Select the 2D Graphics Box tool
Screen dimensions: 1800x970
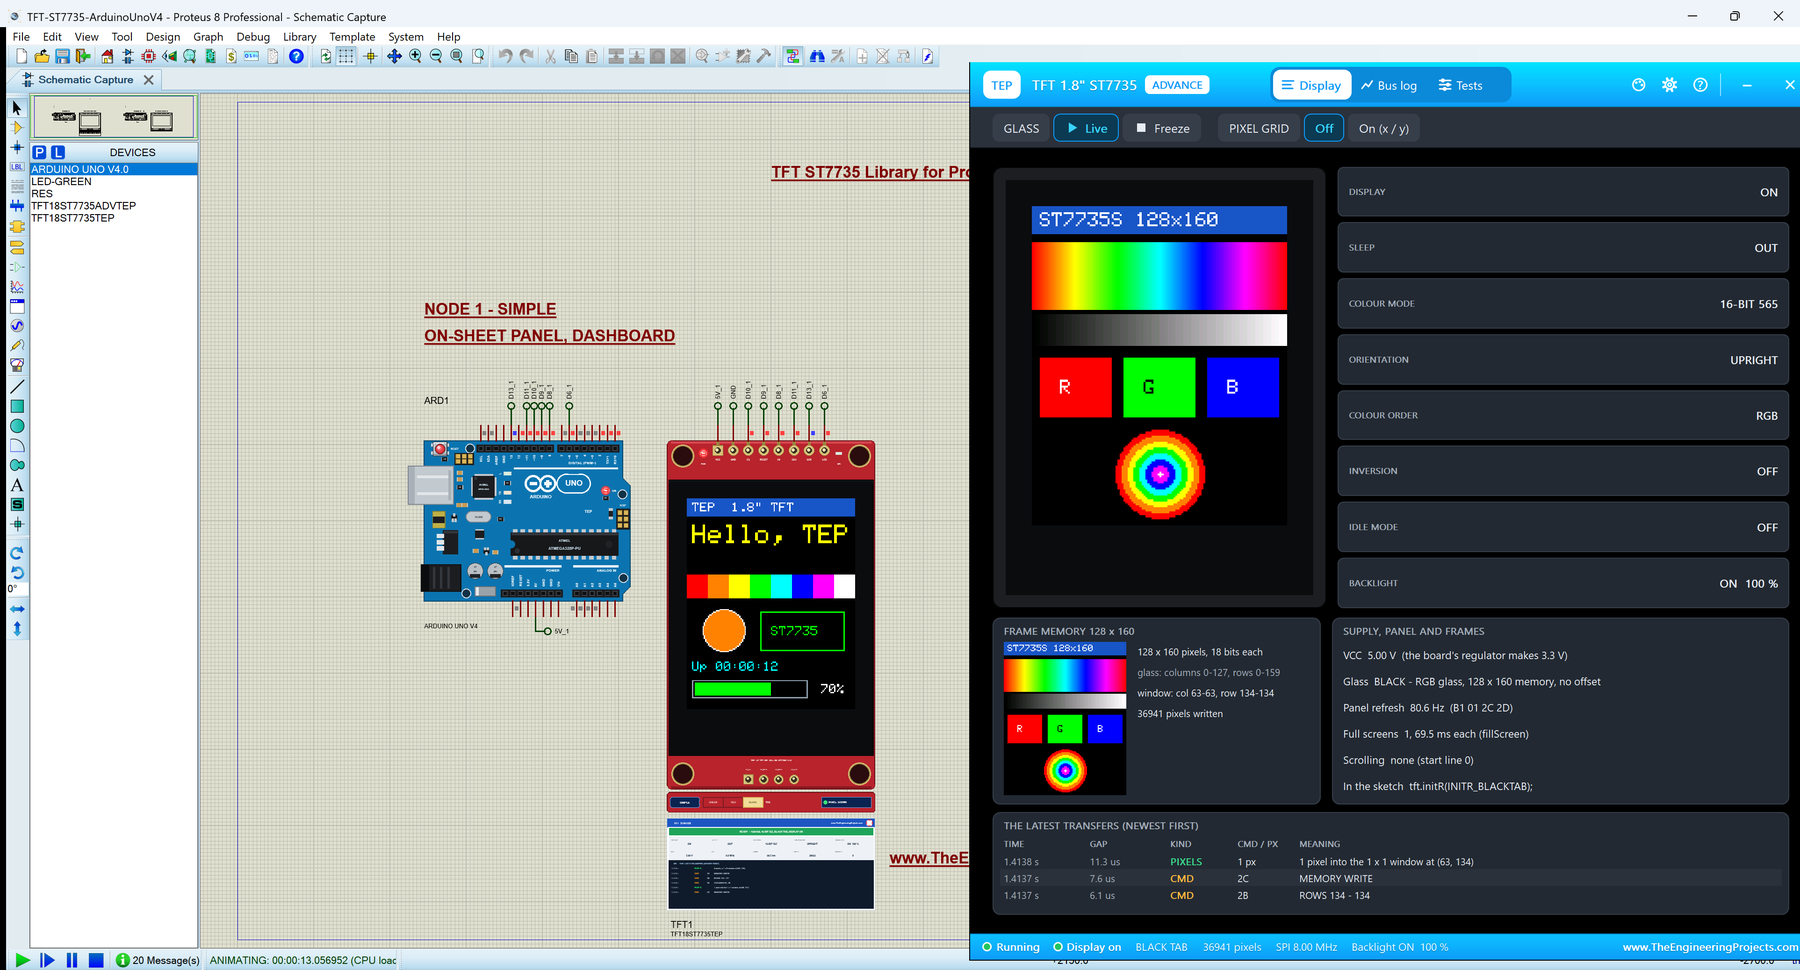[x=17, y=406]
